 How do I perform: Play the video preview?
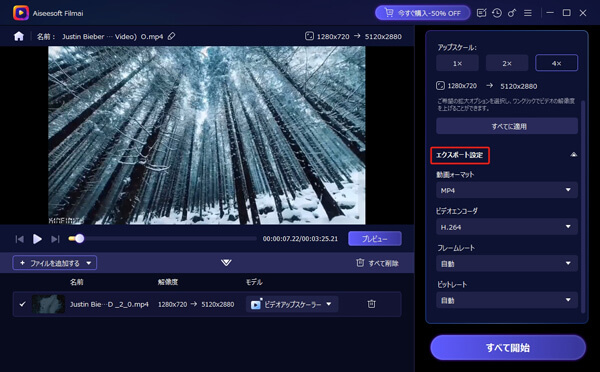click(37, 239)
